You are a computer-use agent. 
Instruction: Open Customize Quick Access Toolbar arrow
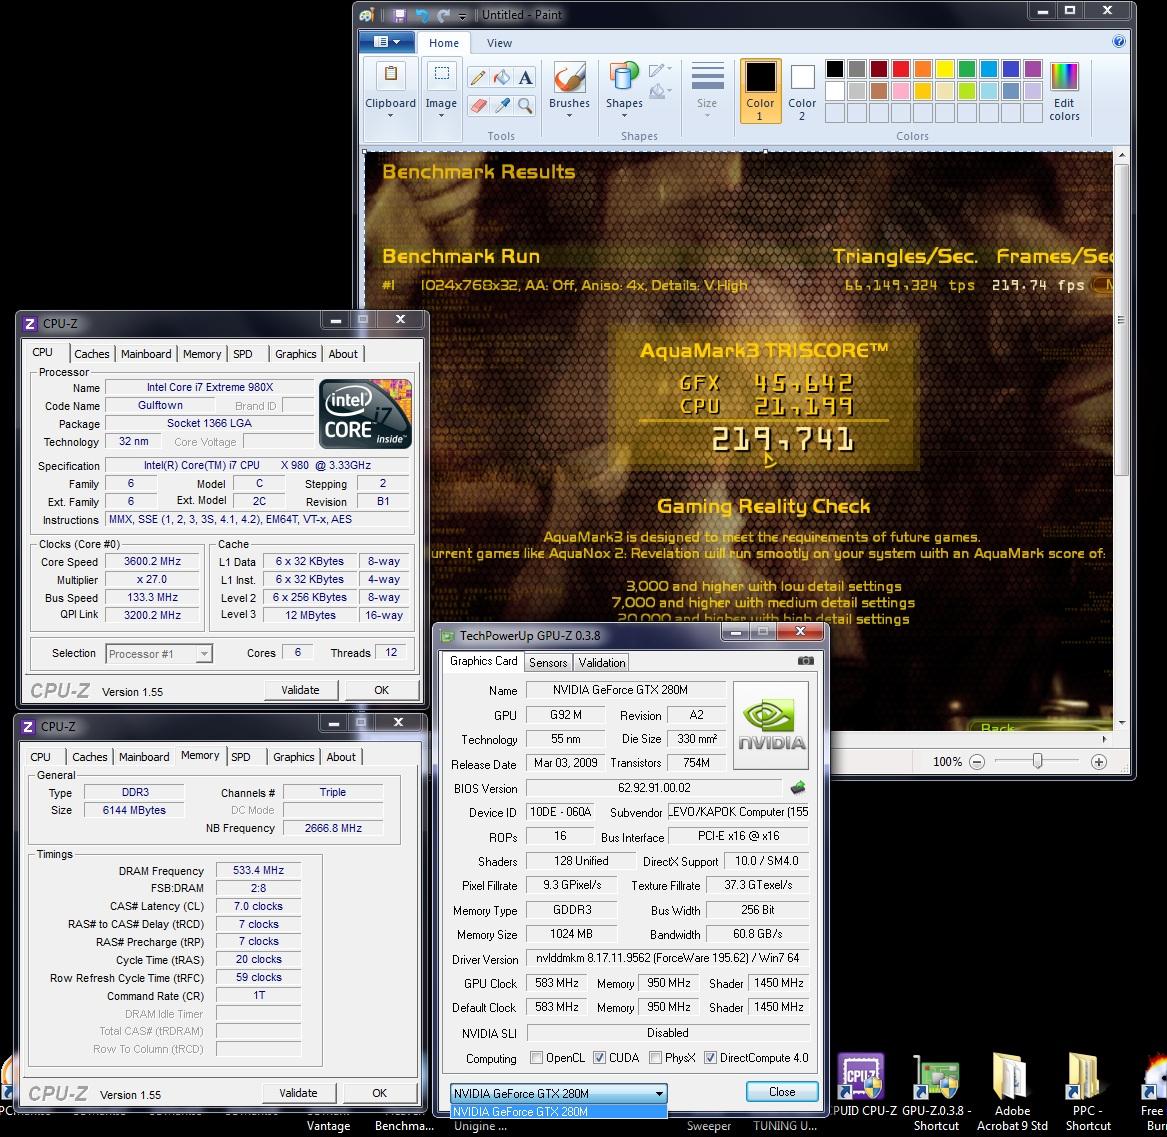[x=462, y=16]
